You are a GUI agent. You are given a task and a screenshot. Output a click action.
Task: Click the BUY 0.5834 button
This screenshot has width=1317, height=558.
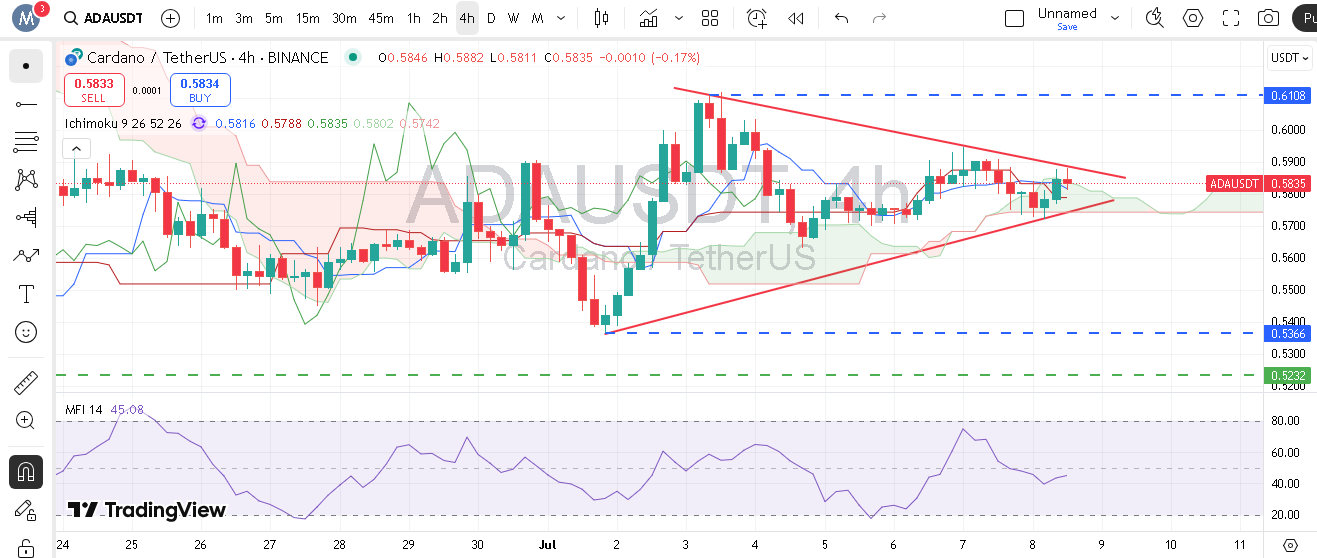click(x=200, y=90)
